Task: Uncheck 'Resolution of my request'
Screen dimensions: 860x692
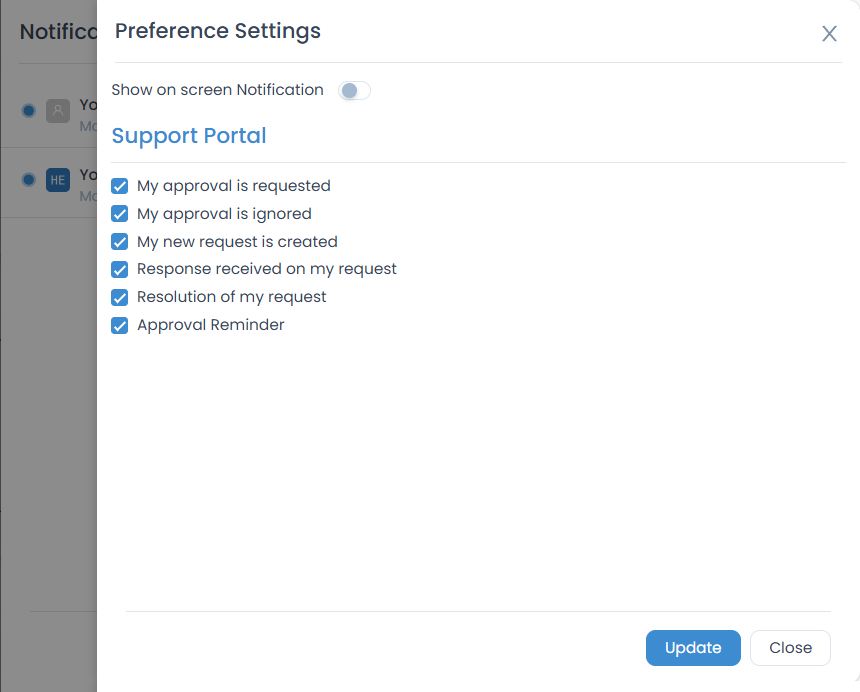Action: click(x=120, y=297)
